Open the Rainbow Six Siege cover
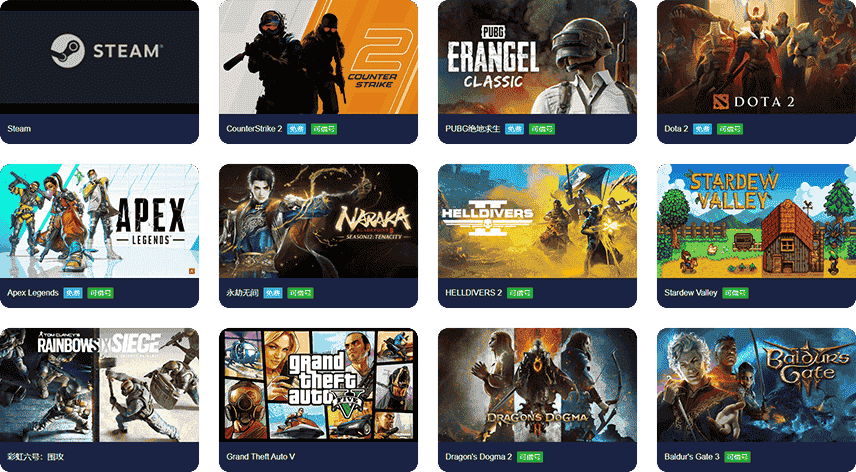 (x=99, y=385)
